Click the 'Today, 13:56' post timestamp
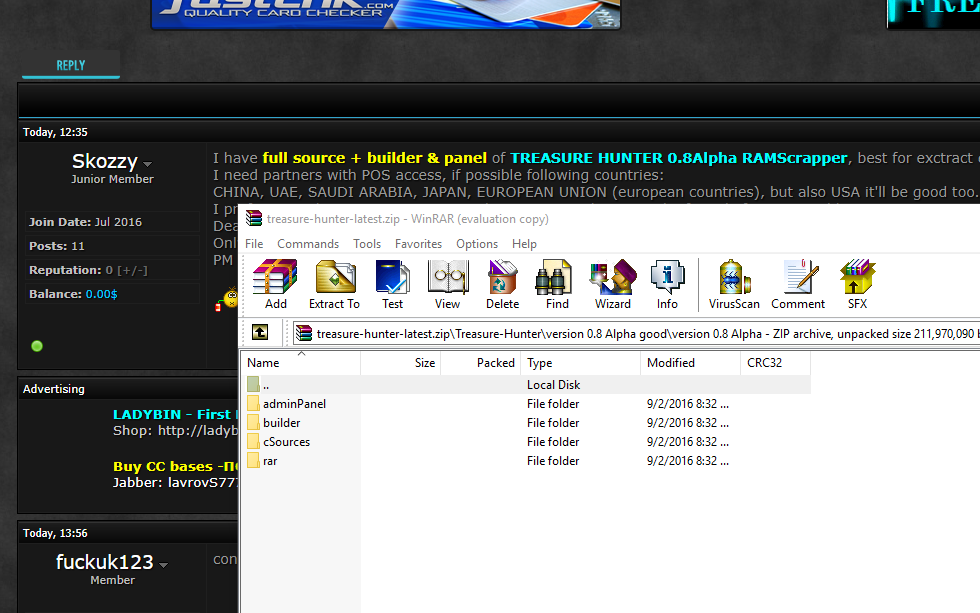This screenshot has height=613, width=980. point(55,533)
